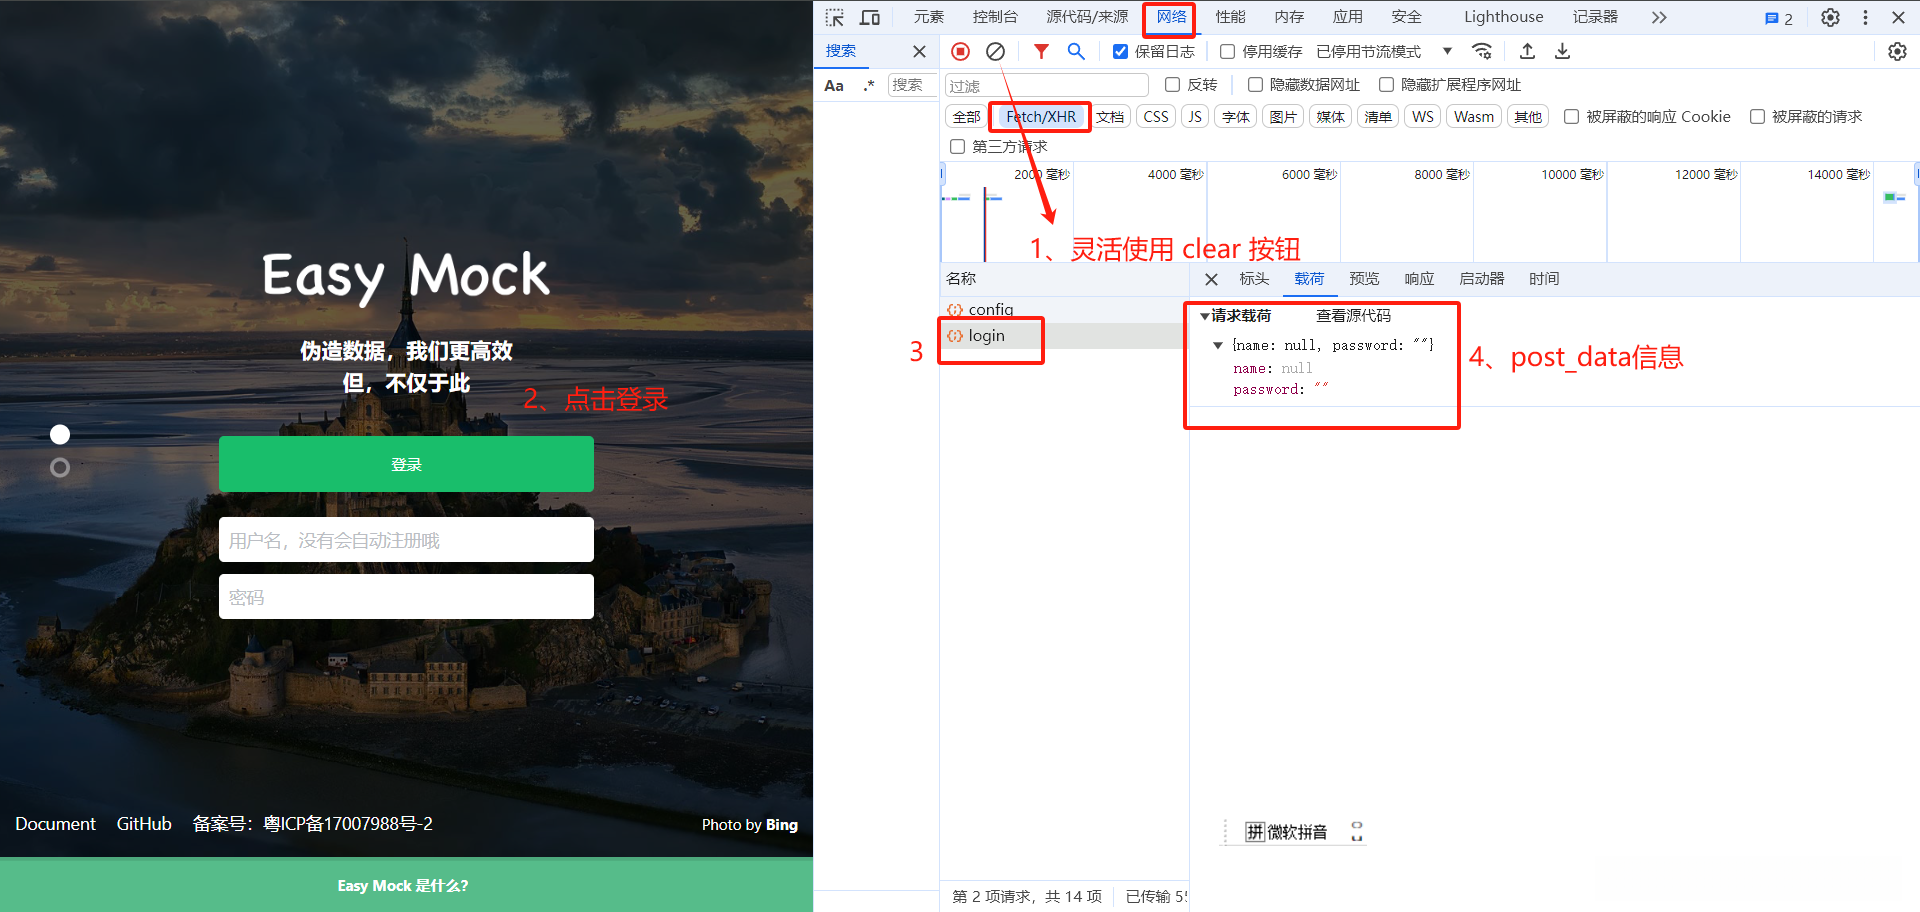1920x912 pixels.
Task: Filter requests by JS type
Action: tap(1195, 117)
